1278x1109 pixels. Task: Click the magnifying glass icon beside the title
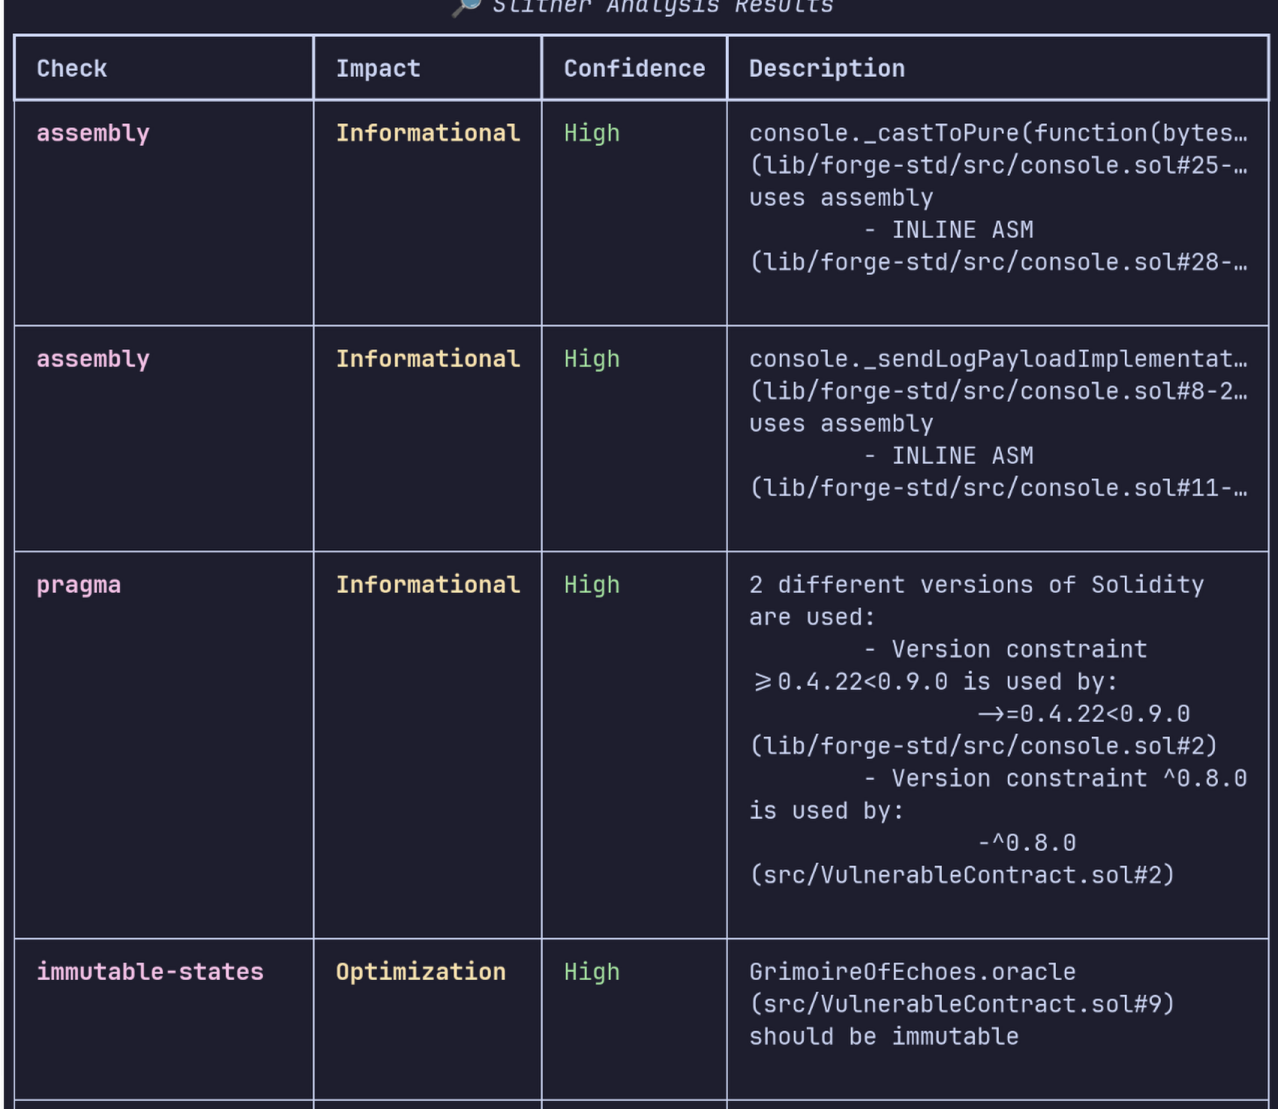coord(466,6)
